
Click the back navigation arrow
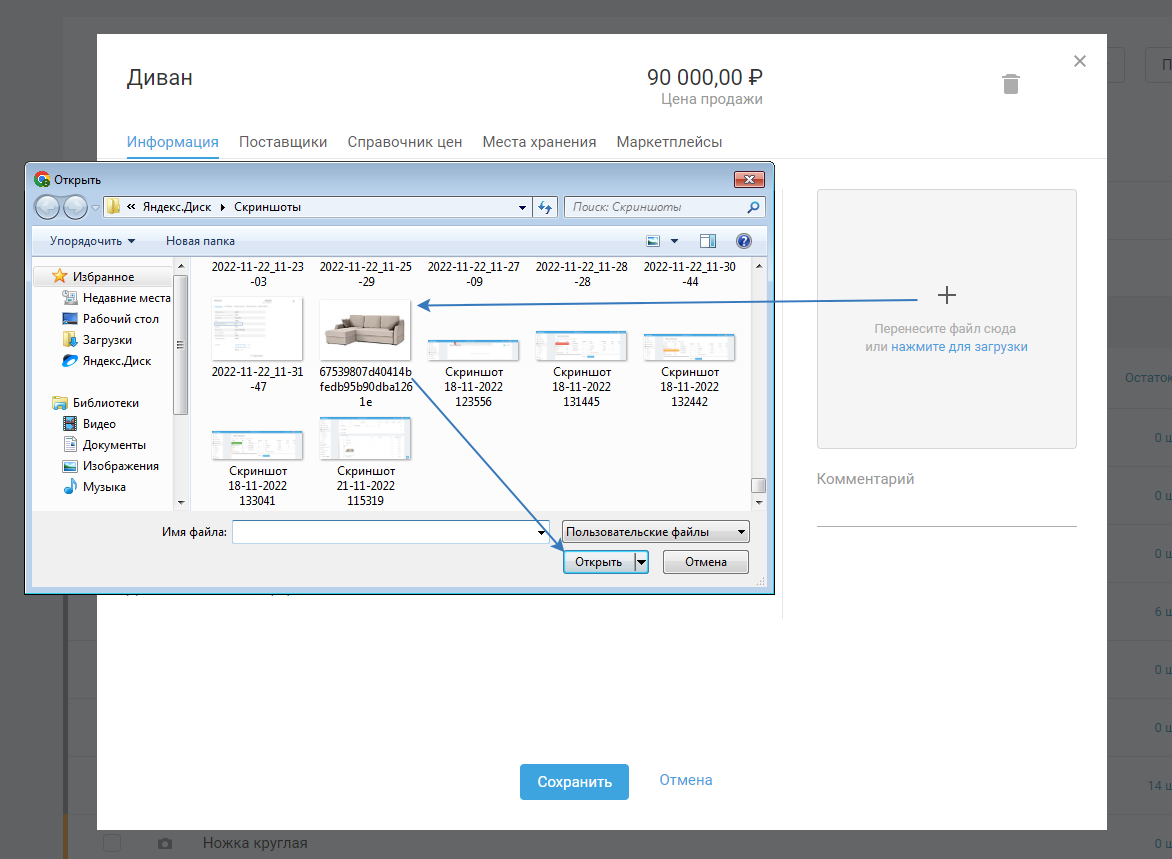47,207
